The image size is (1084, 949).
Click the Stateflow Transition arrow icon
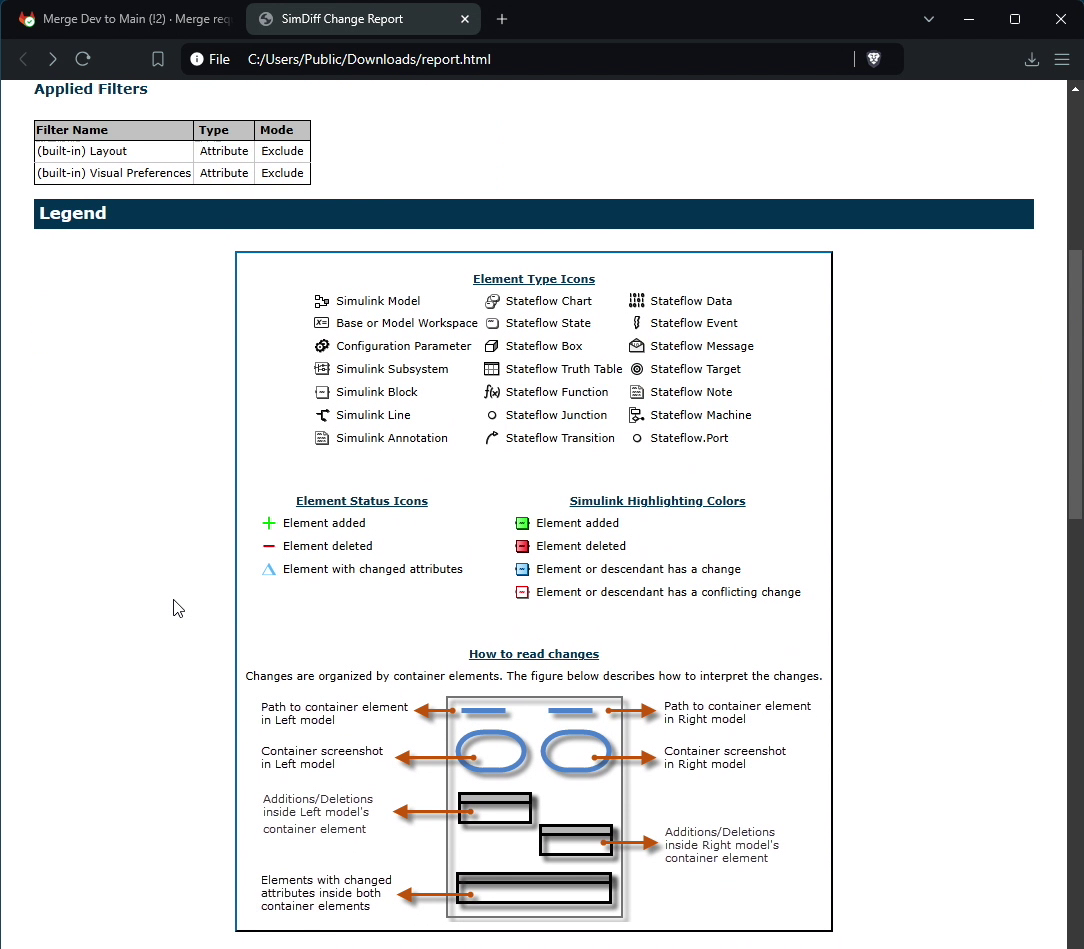click(x=492, y=438)
